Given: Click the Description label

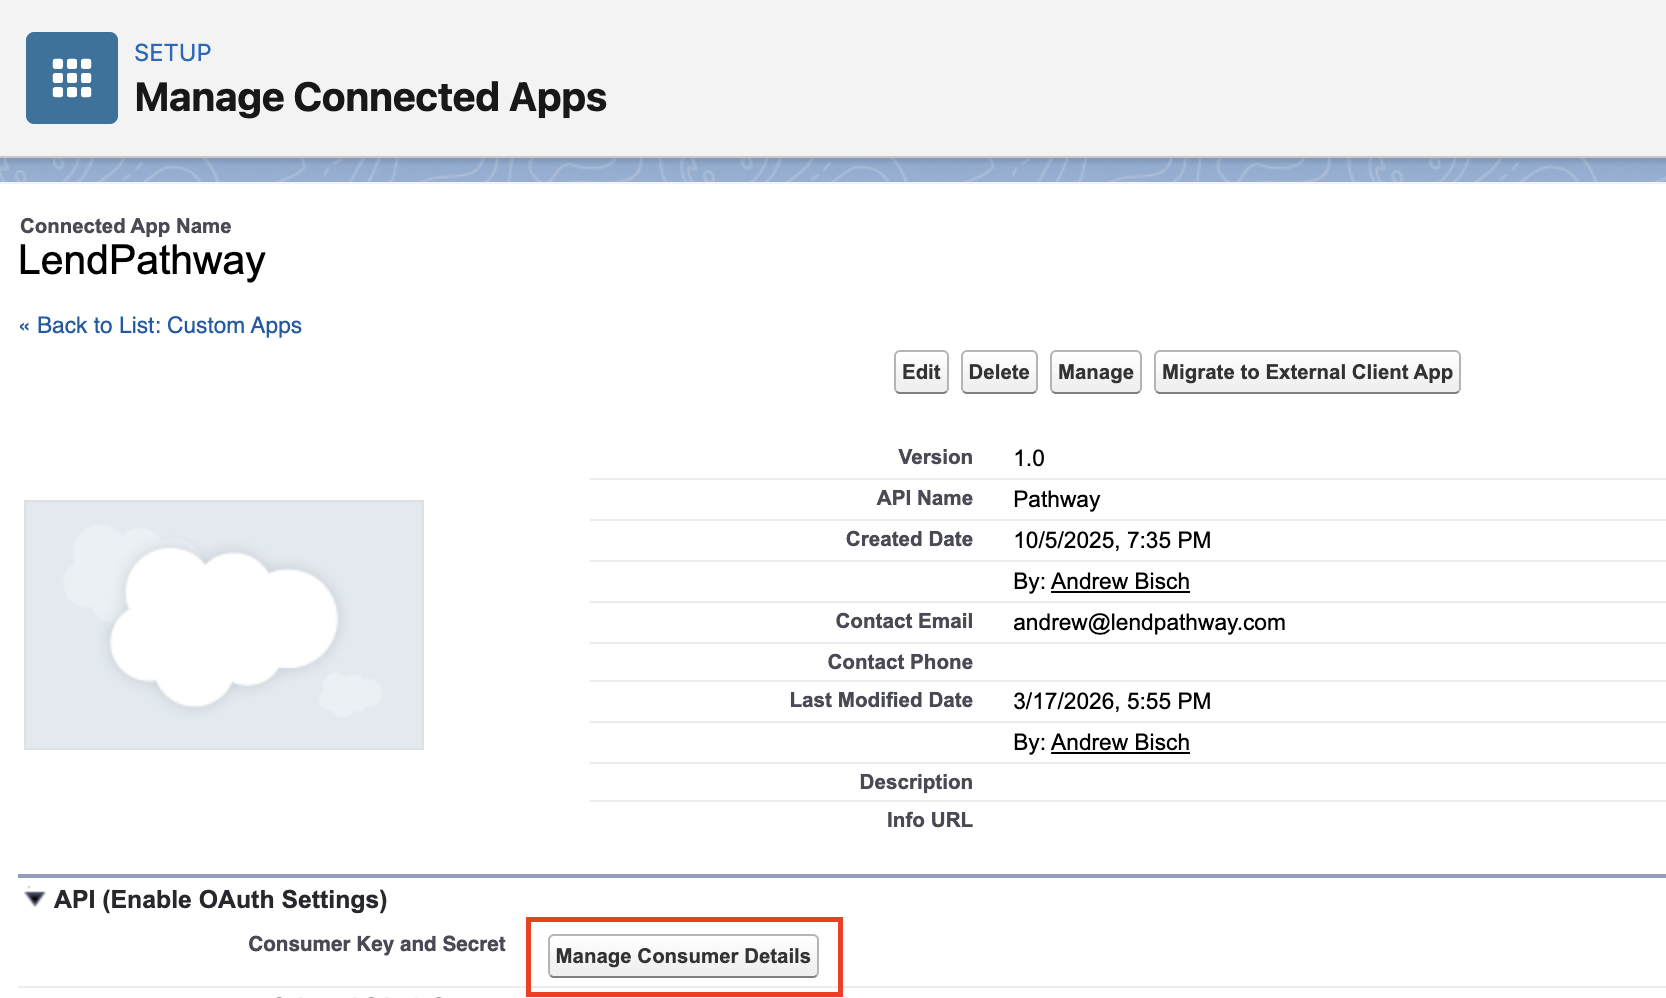Looking at the screenshot, I should point(916,782).
